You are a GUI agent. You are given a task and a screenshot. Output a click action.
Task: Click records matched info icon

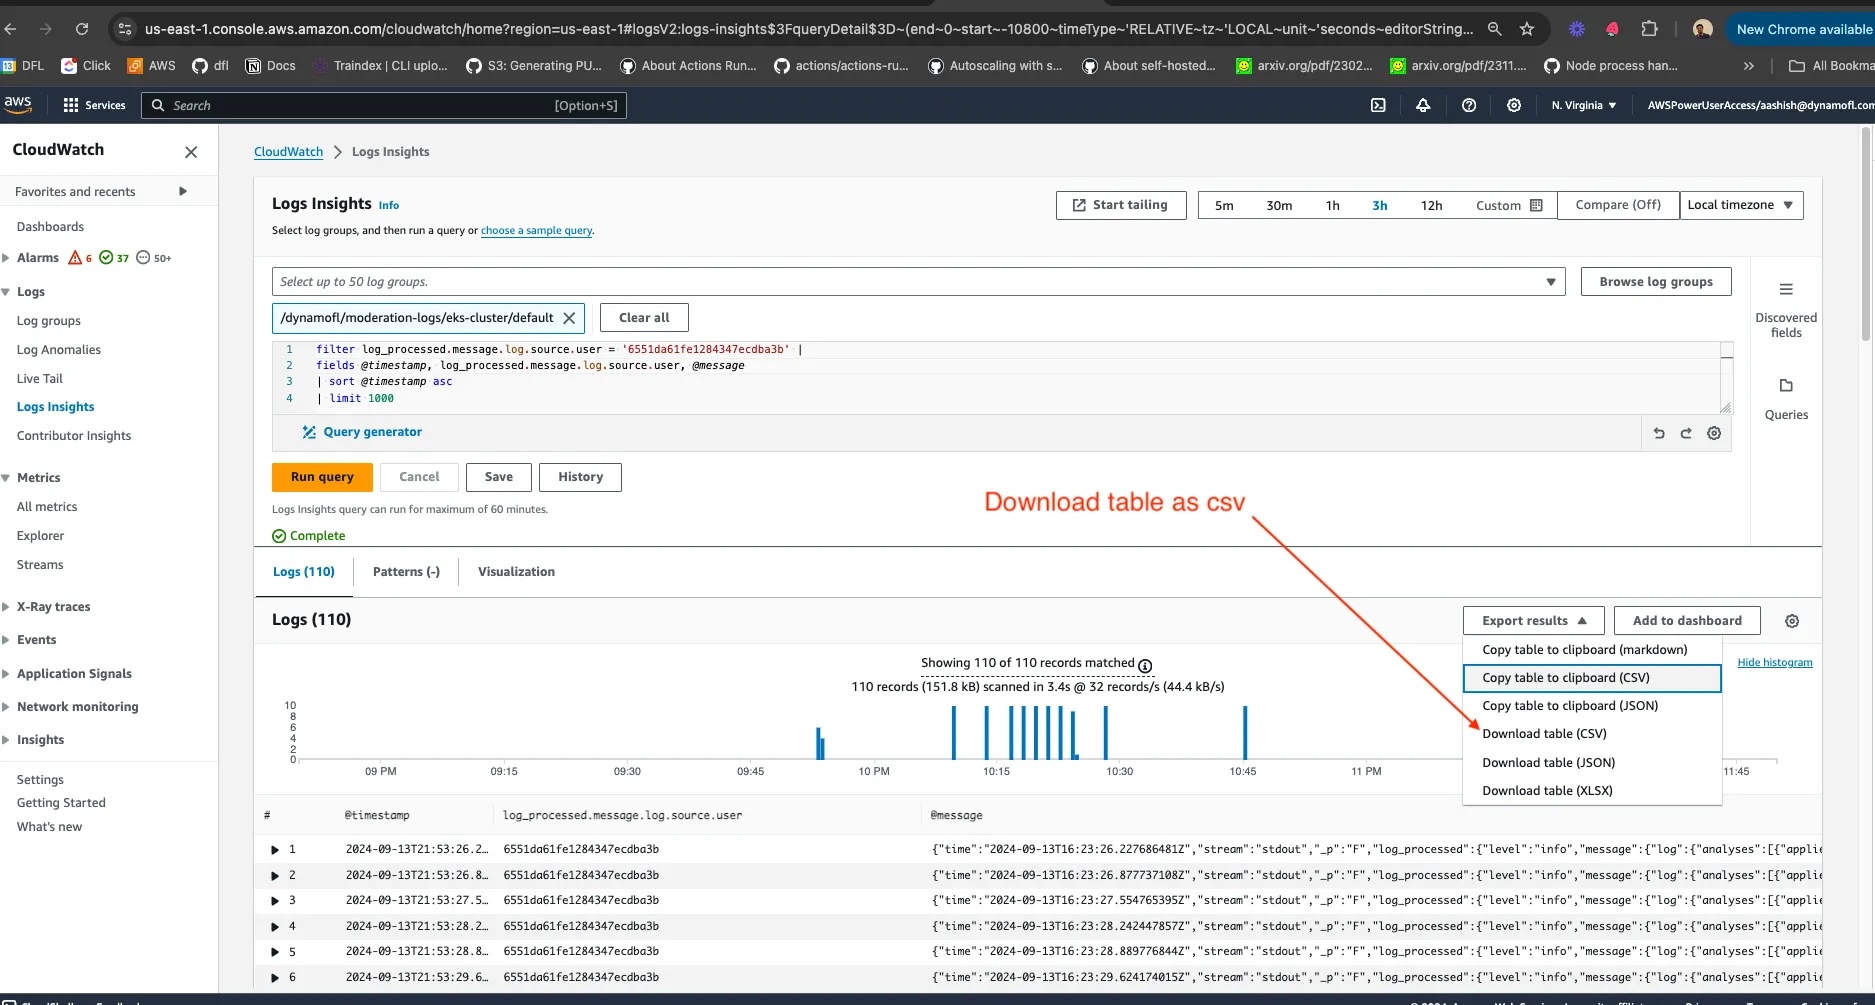pyautogui.click(x=1145, y=666)
